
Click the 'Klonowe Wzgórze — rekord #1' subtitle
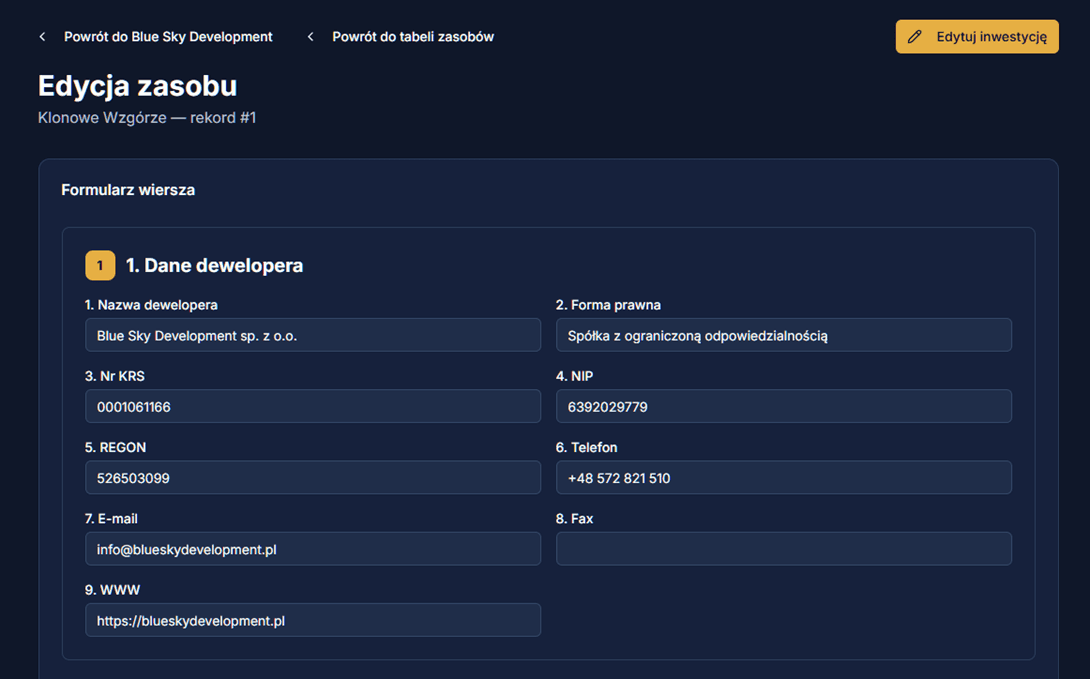point(147,118)
